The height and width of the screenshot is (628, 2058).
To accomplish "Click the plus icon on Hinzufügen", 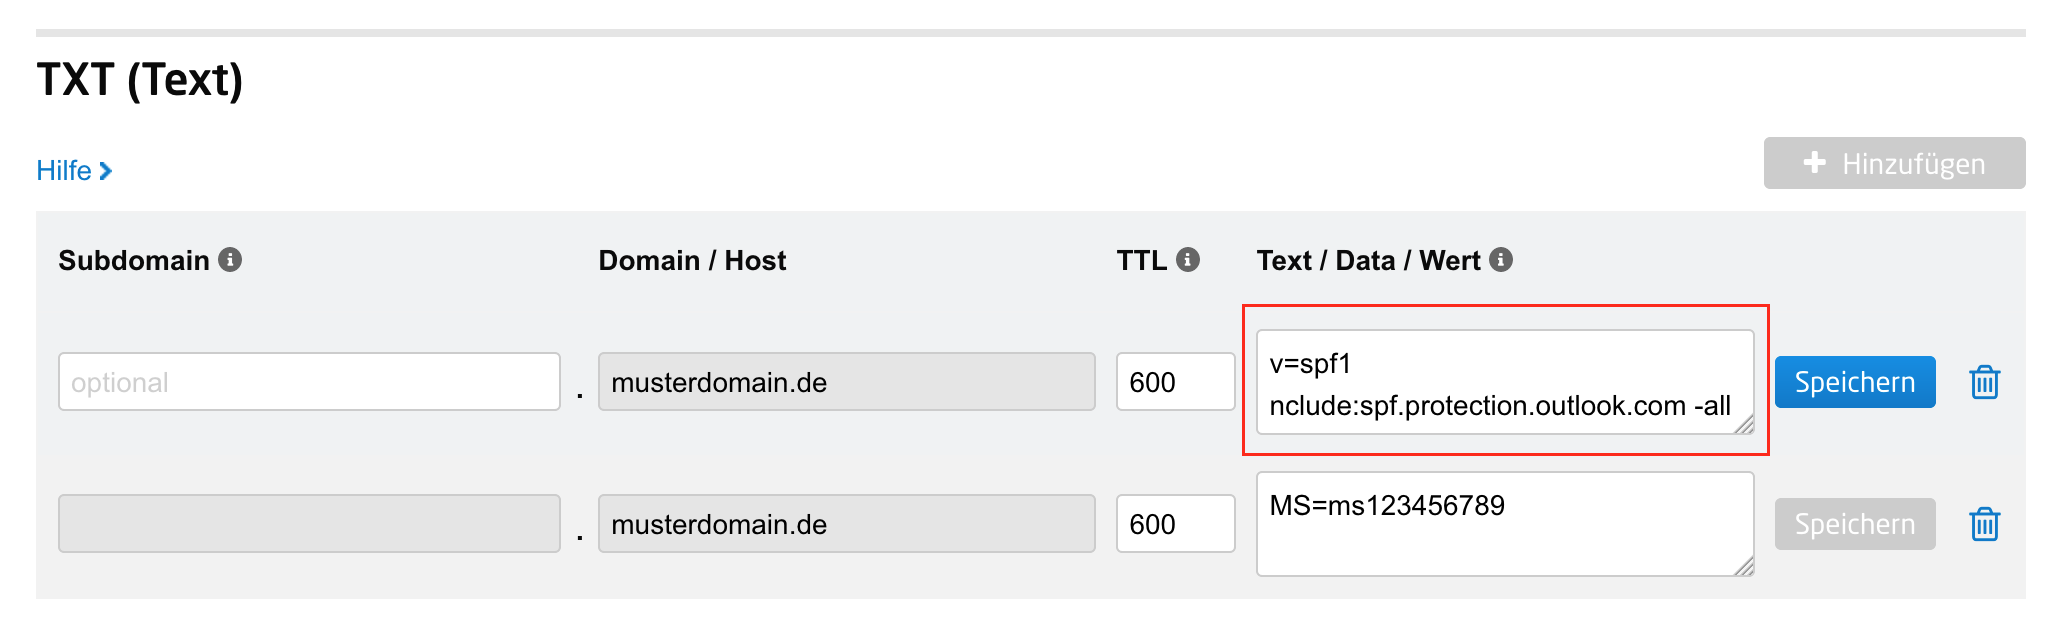I will 1815,163.
